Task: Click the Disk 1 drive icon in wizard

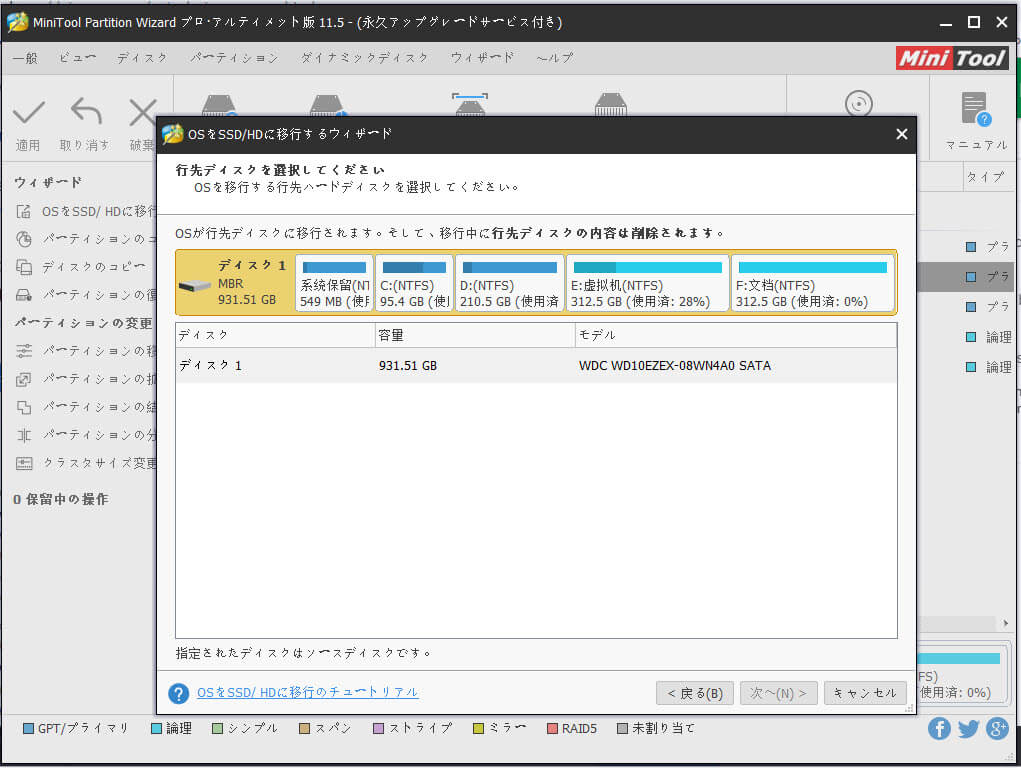Action: tap(195, 286)
